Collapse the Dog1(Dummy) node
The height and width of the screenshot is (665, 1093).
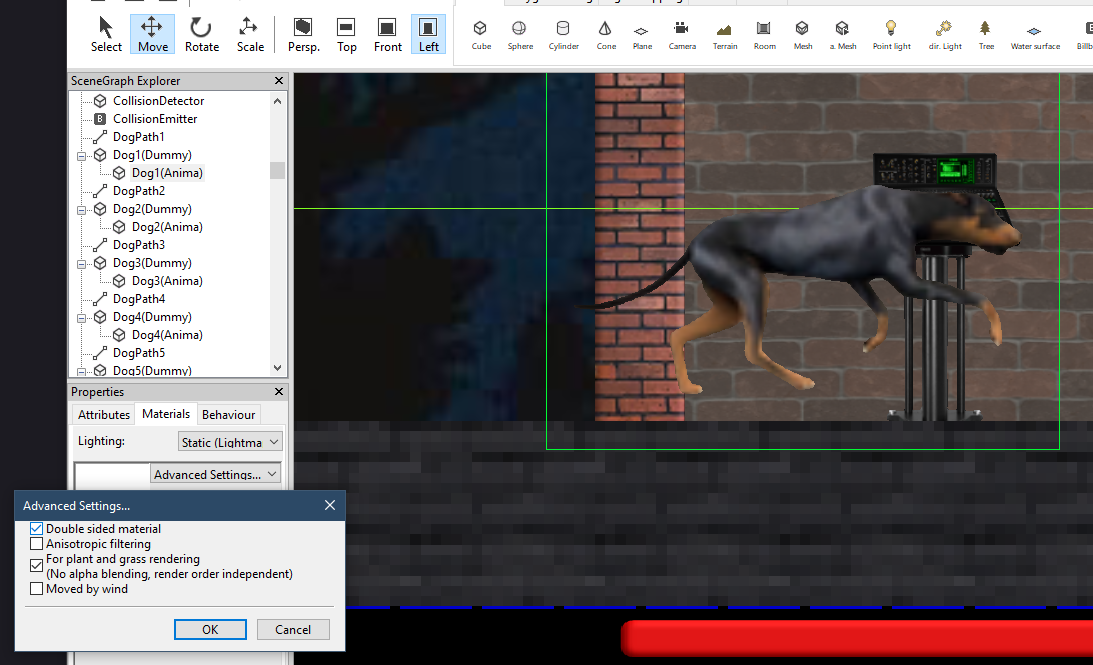pos(82,155)
